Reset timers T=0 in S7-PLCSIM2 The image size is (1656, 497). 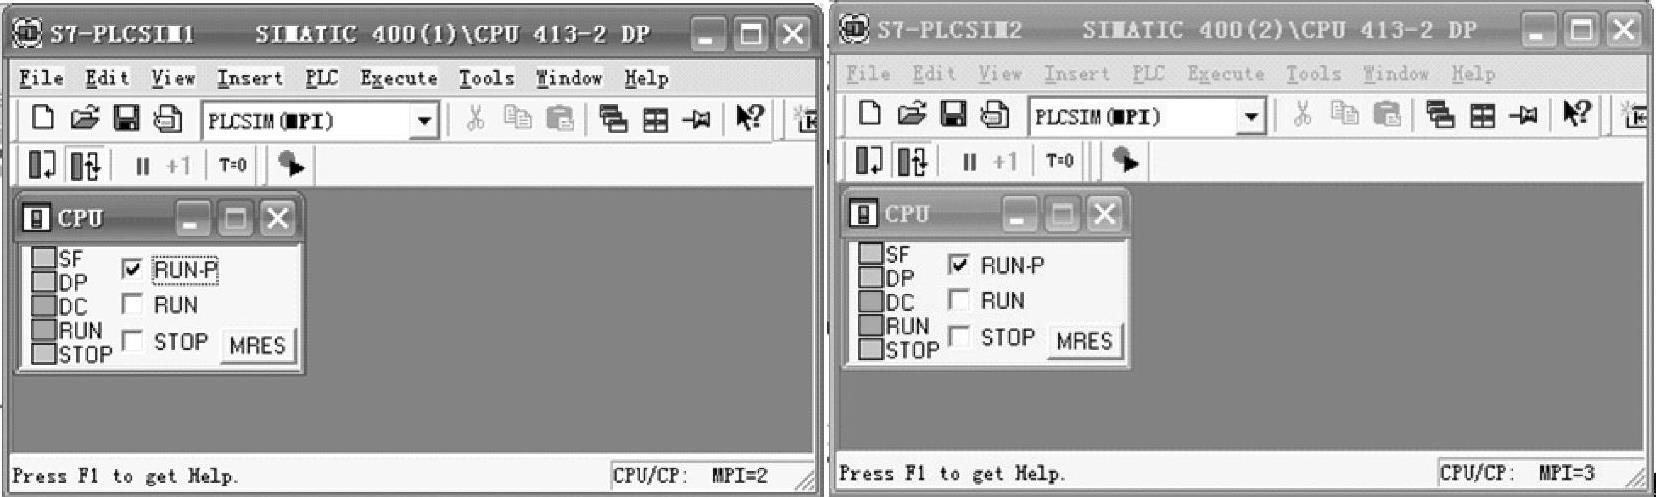pos(1060,160)
